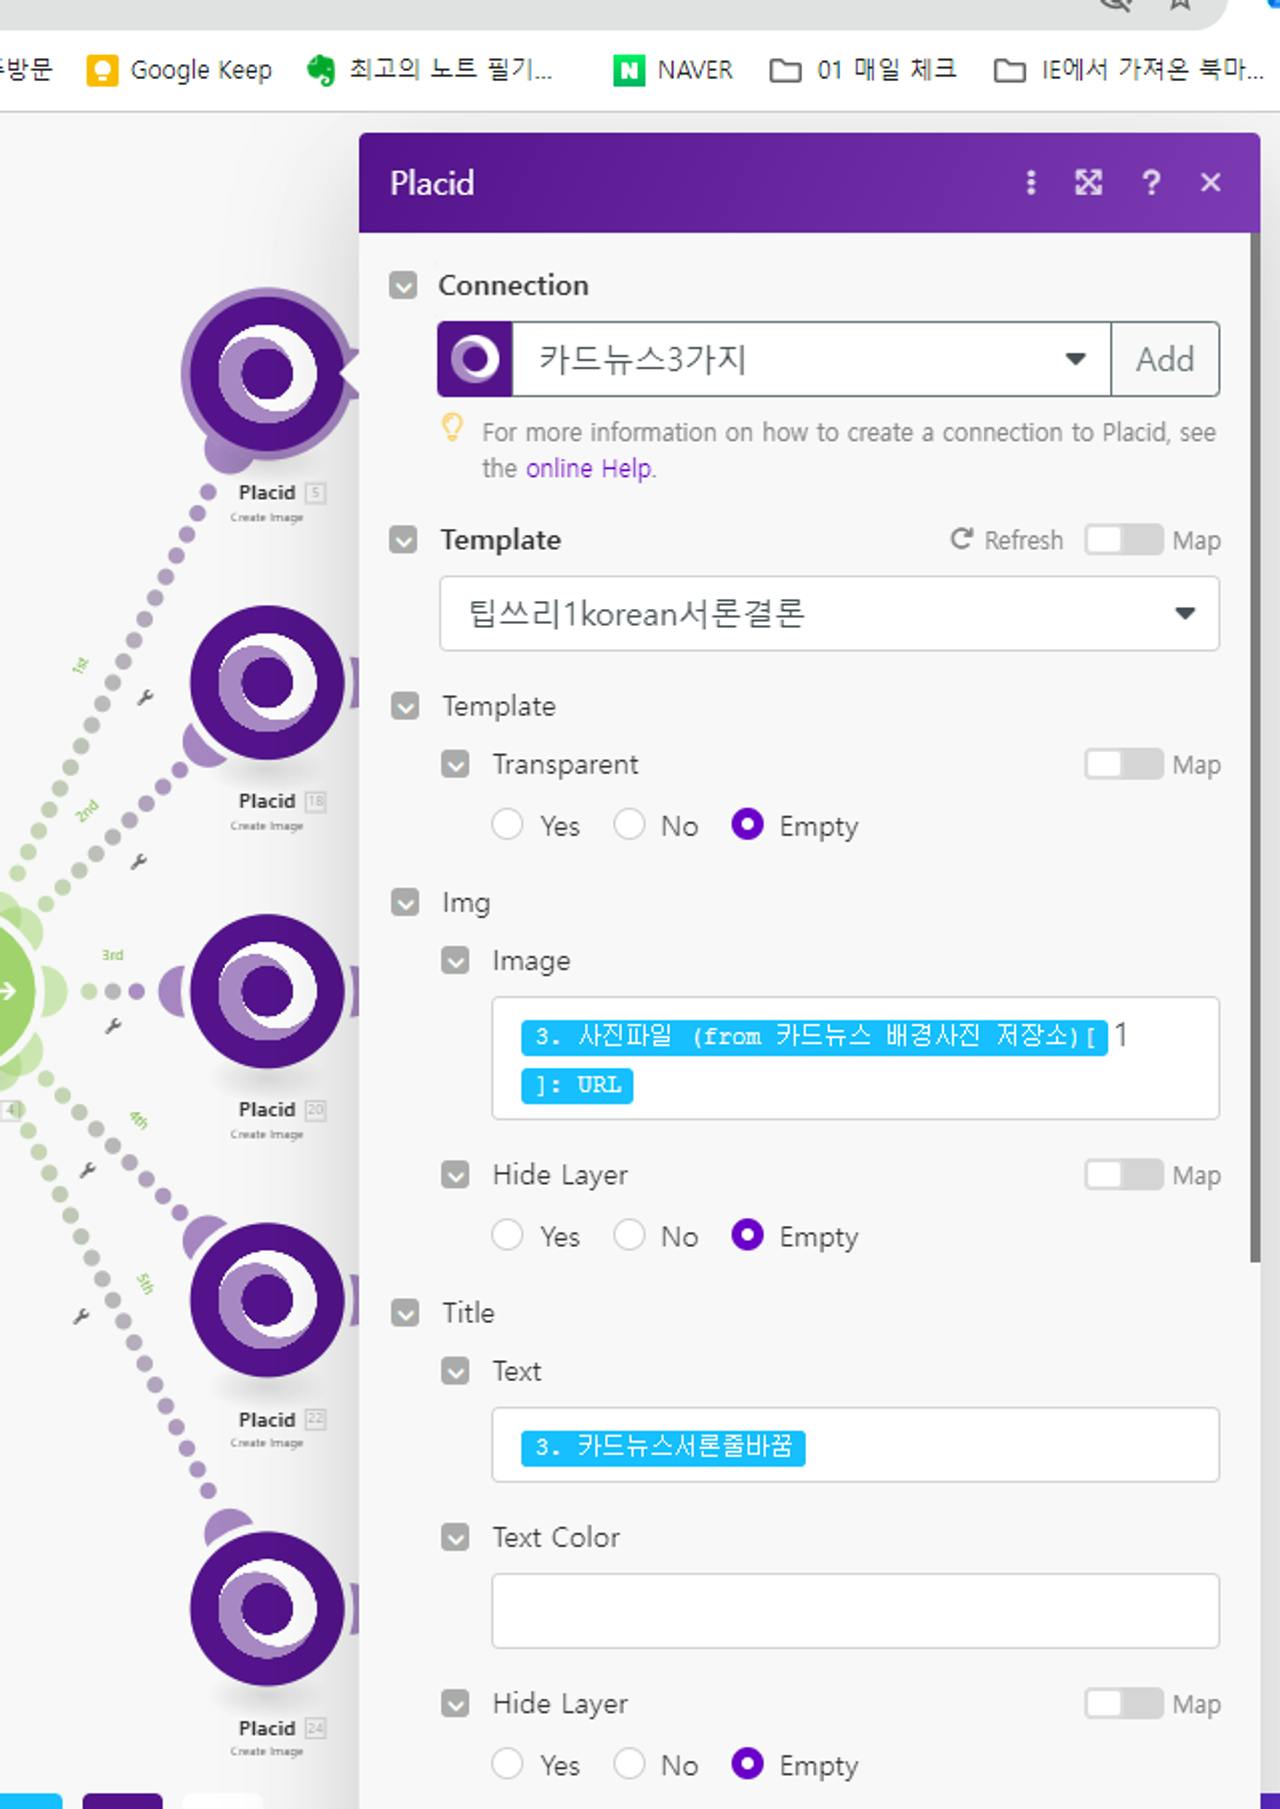The width and height of the screenshot is (1280, 1809).
Task: Open the wrench filter on the 1st route
Action: click(146, 698)
